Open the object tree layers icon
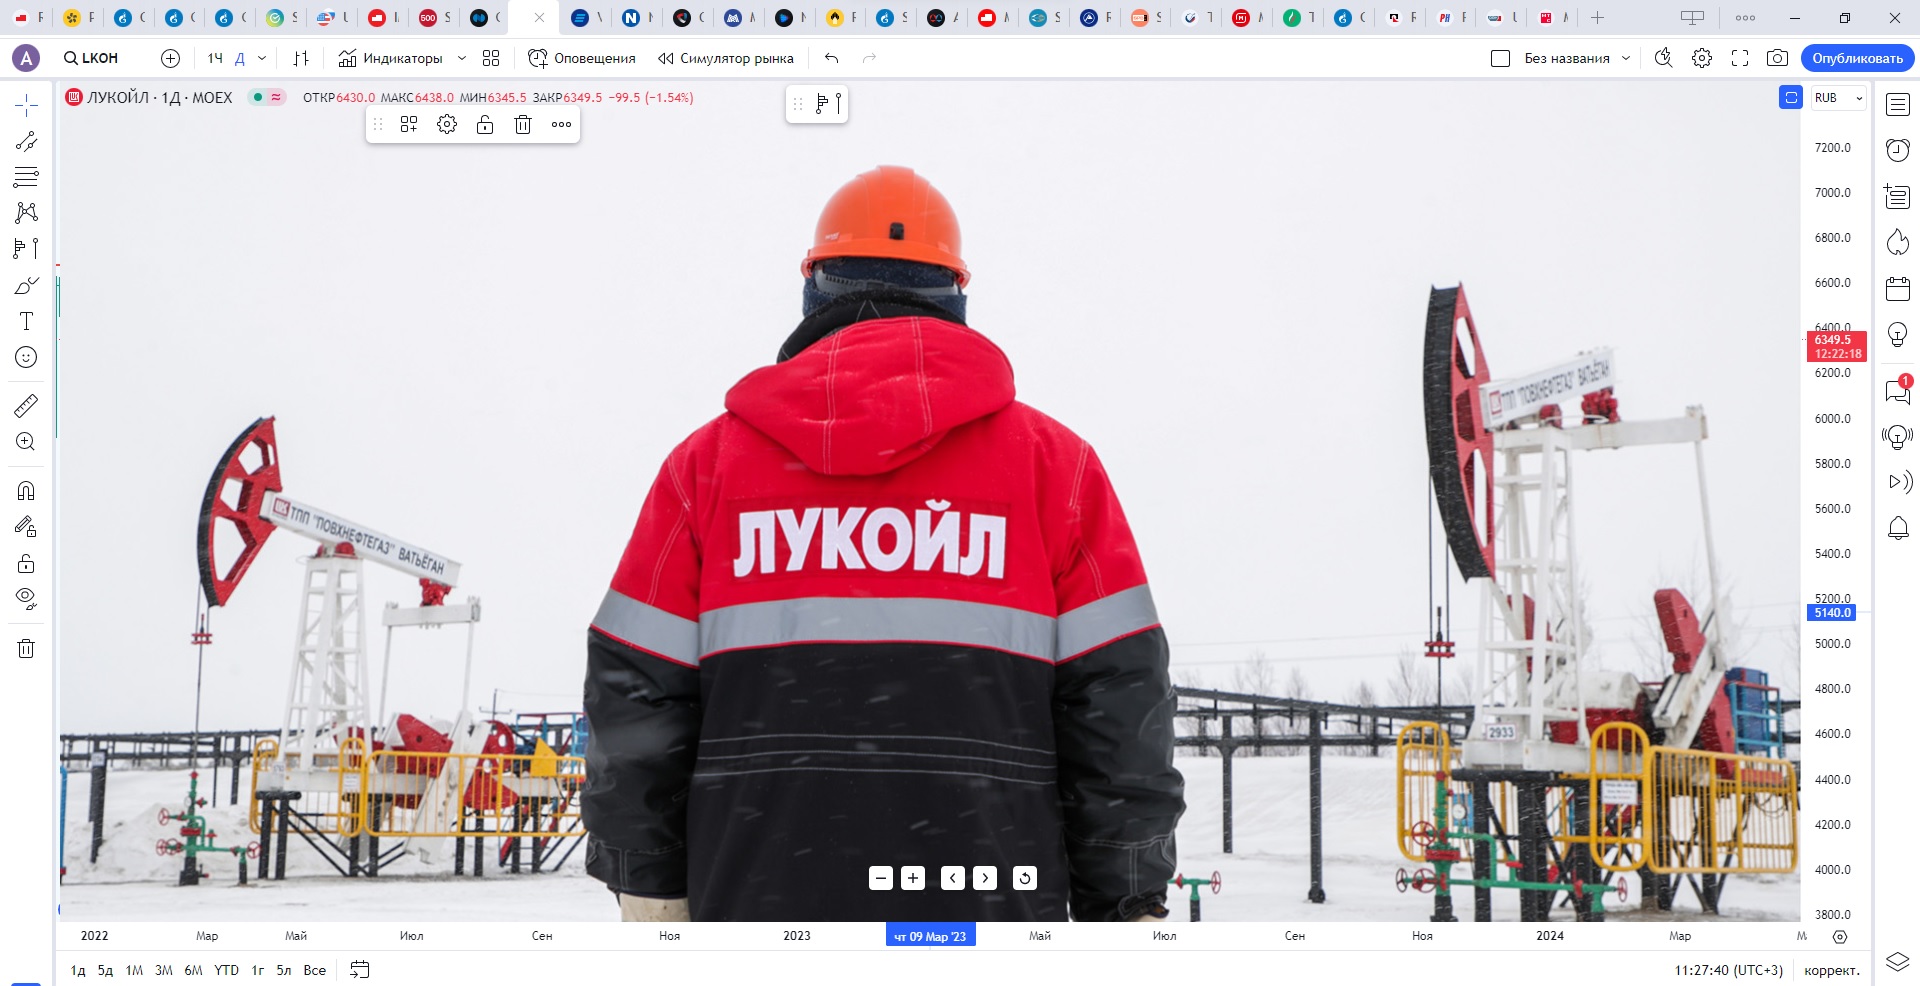The width and height of the screenshot is (1920, 986). [x=1898, y=962]
